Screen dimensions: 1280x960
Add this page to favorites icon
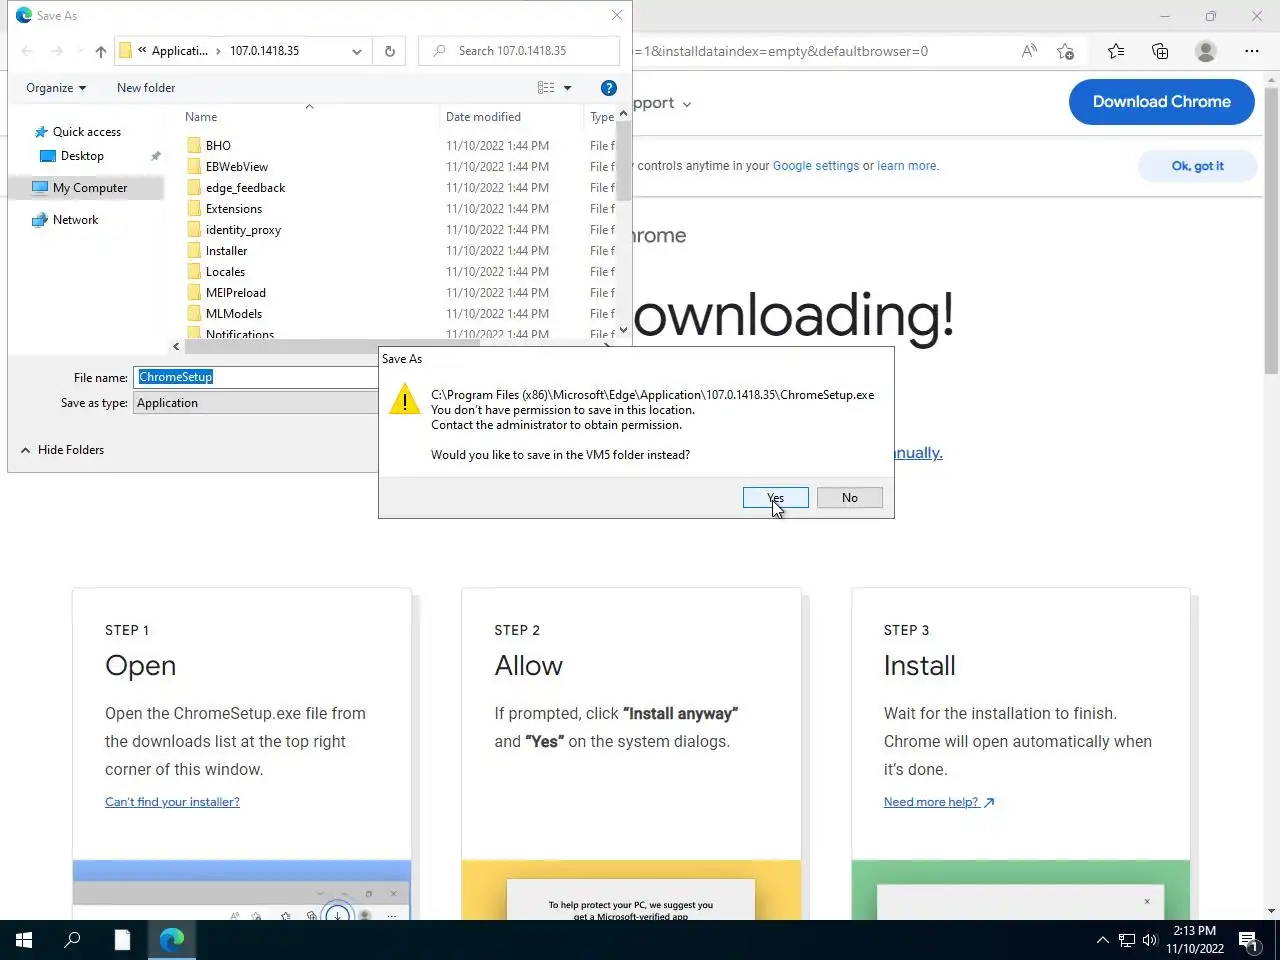pos(1065,51)
